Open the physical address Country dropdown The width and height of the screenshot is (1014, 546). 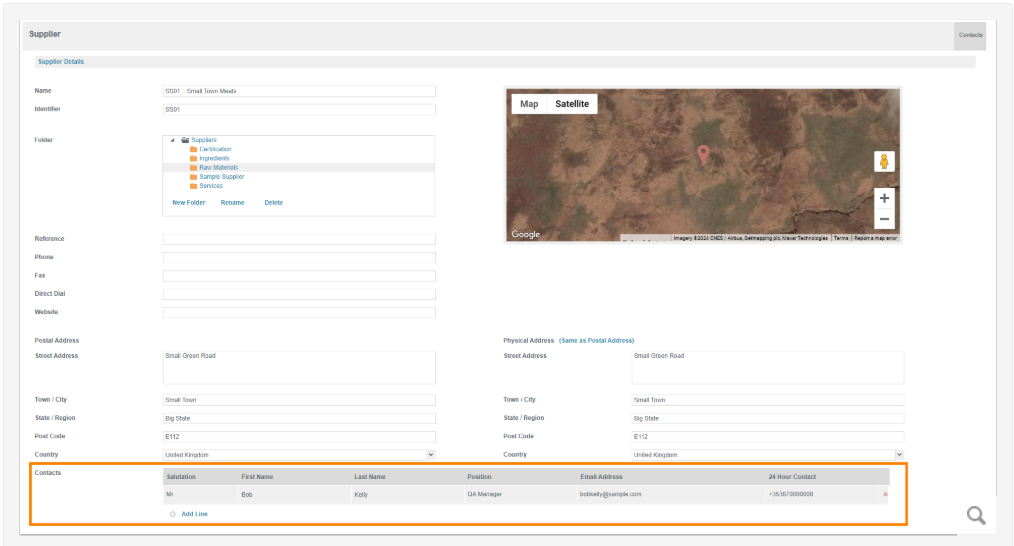click(899, 455)
